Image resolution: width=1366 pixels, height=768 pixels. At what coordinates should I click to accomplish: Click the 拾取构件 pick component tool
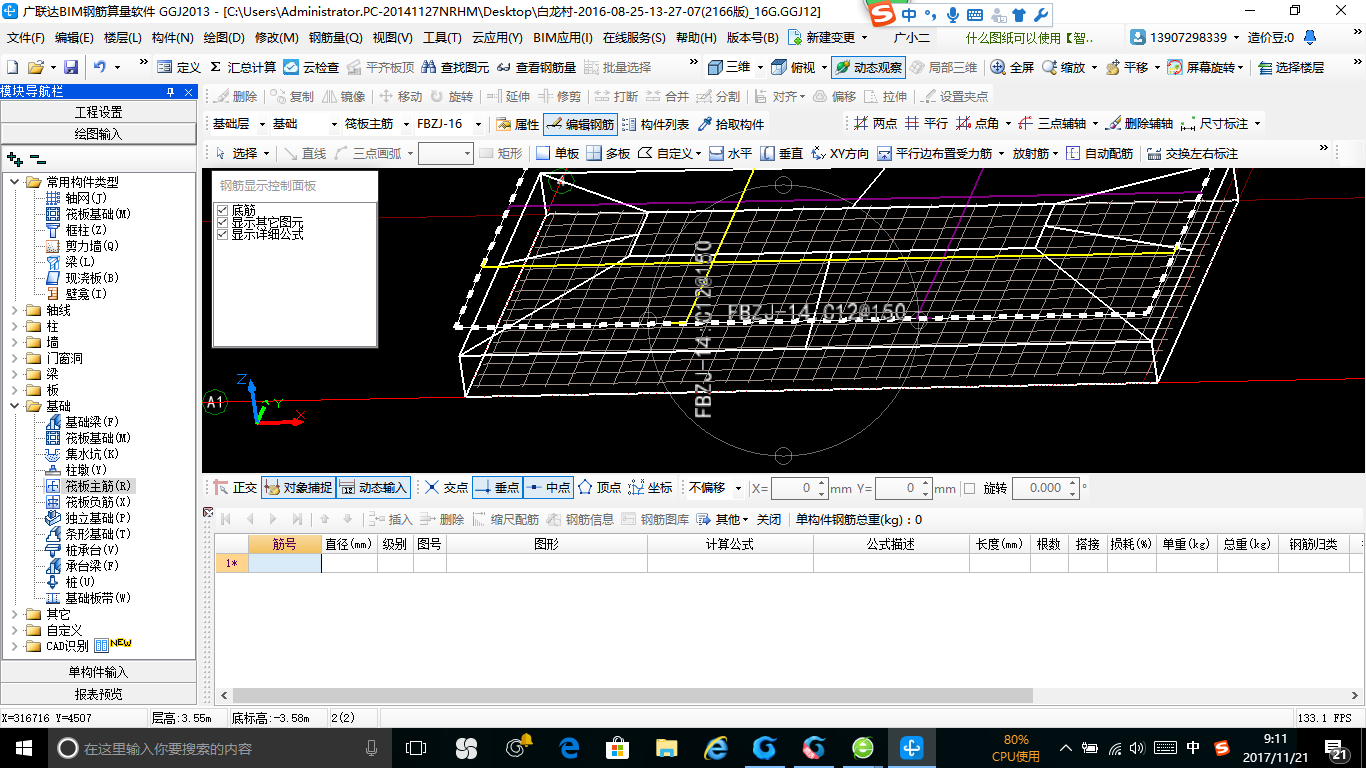tap(731, 125)
